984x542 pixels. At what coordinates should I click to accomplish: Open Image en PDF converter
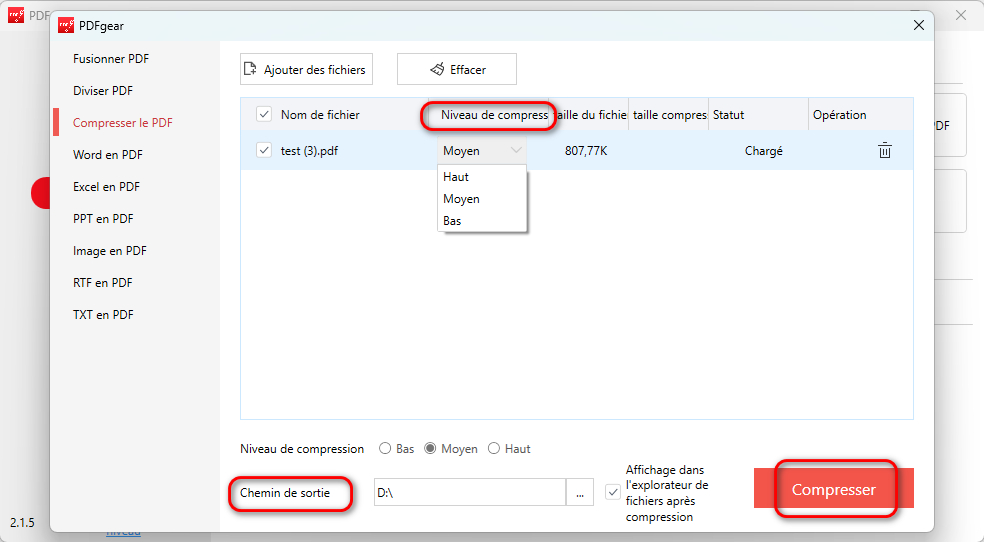(110, 250)
